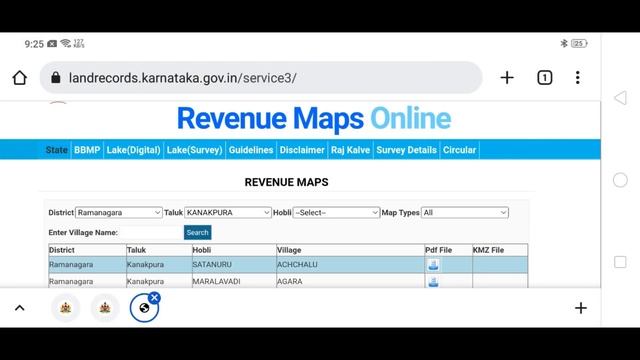Open the Guidelines tab
This screenshot has width=640, height=360.
[x=251, y=150]
